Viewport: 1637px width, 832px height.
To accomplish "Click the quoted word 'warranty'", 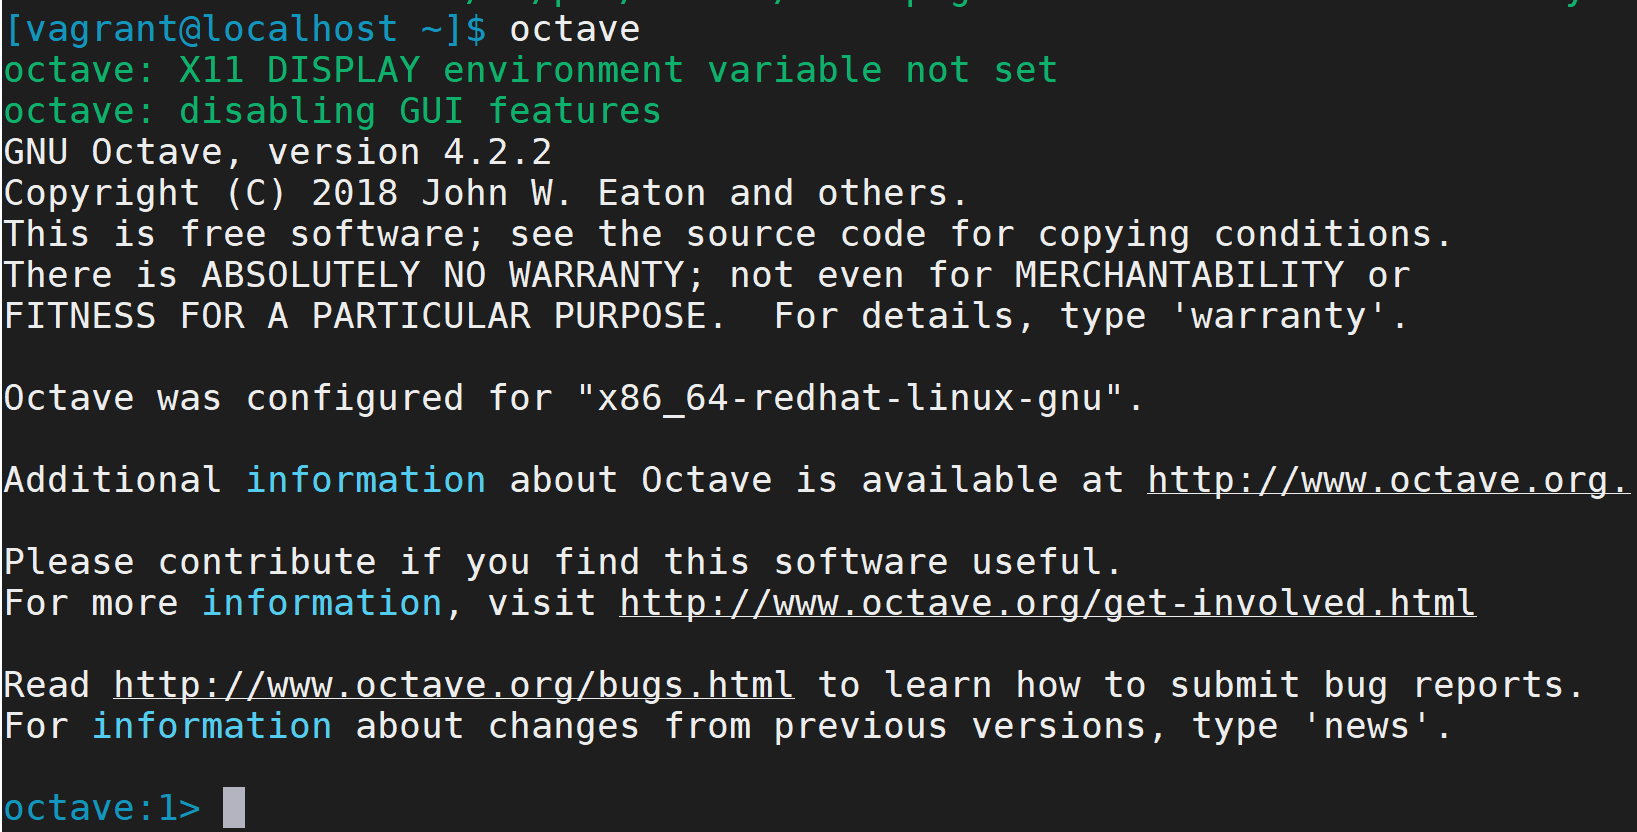I will [x=1279, y=316].
